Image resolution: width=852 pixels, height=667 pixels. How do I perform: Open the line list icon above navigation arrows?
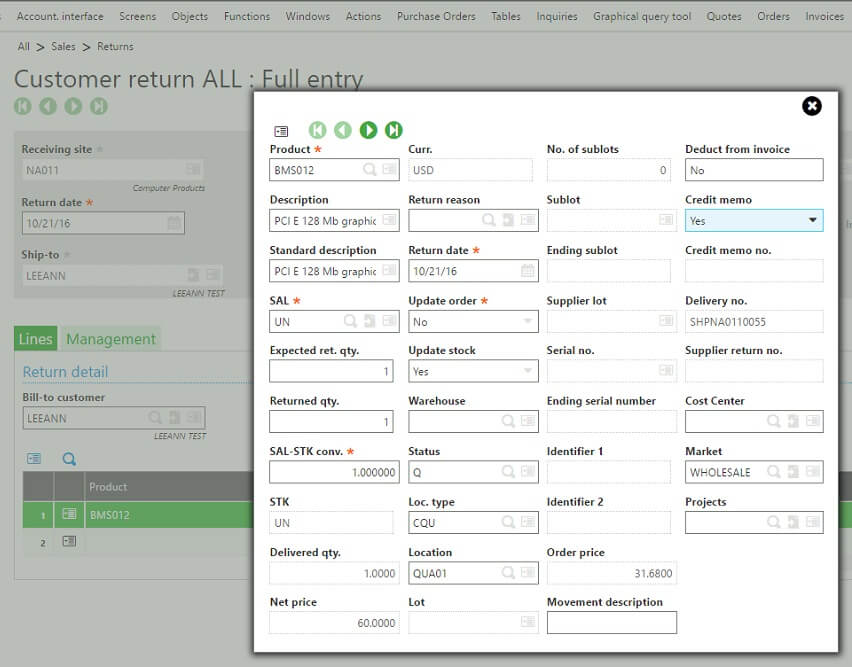(281, 131)
